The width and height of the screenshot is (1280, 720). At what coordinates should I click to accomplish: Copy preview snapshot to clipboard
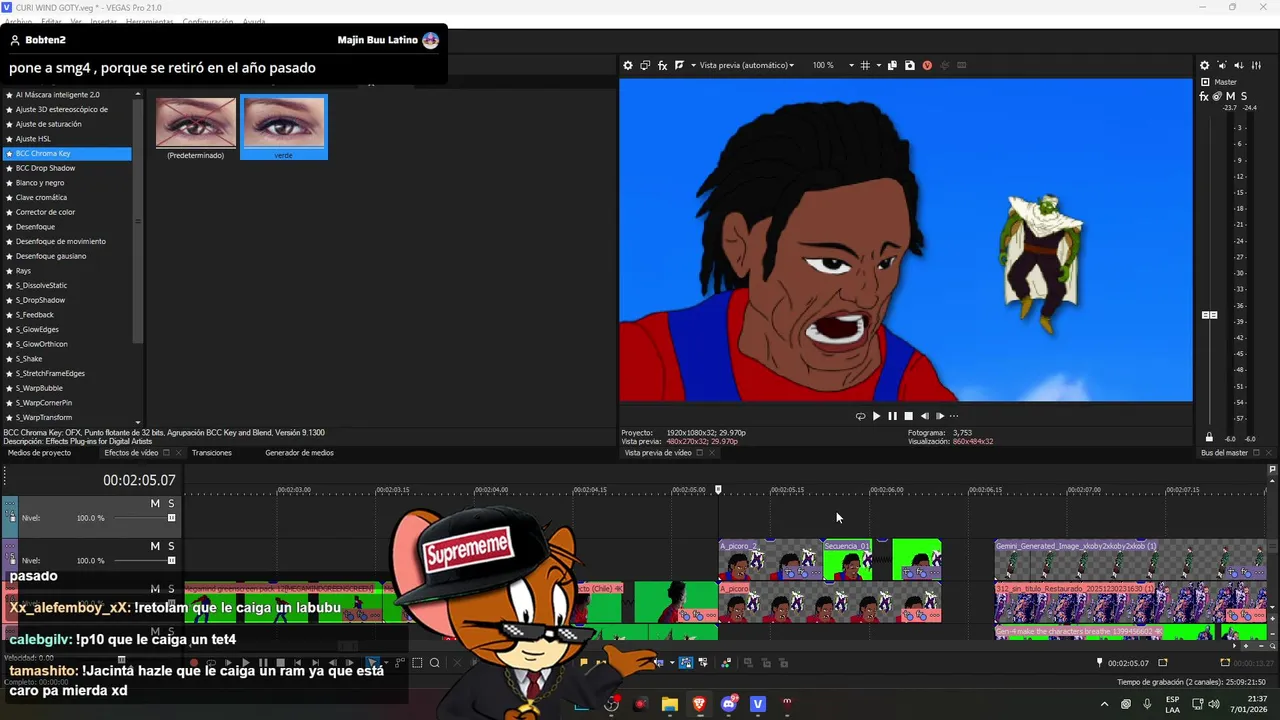coord(892,65)
